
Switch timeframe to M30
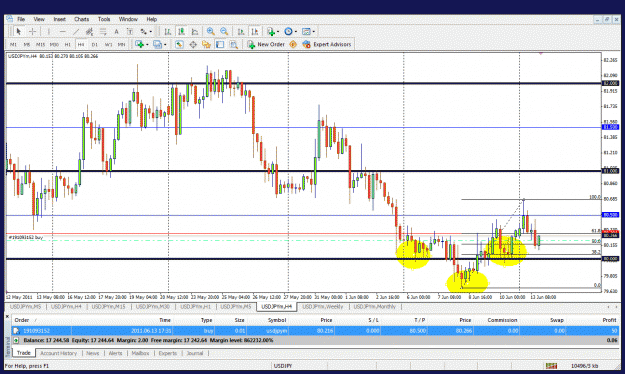click(x=54, y=45)
